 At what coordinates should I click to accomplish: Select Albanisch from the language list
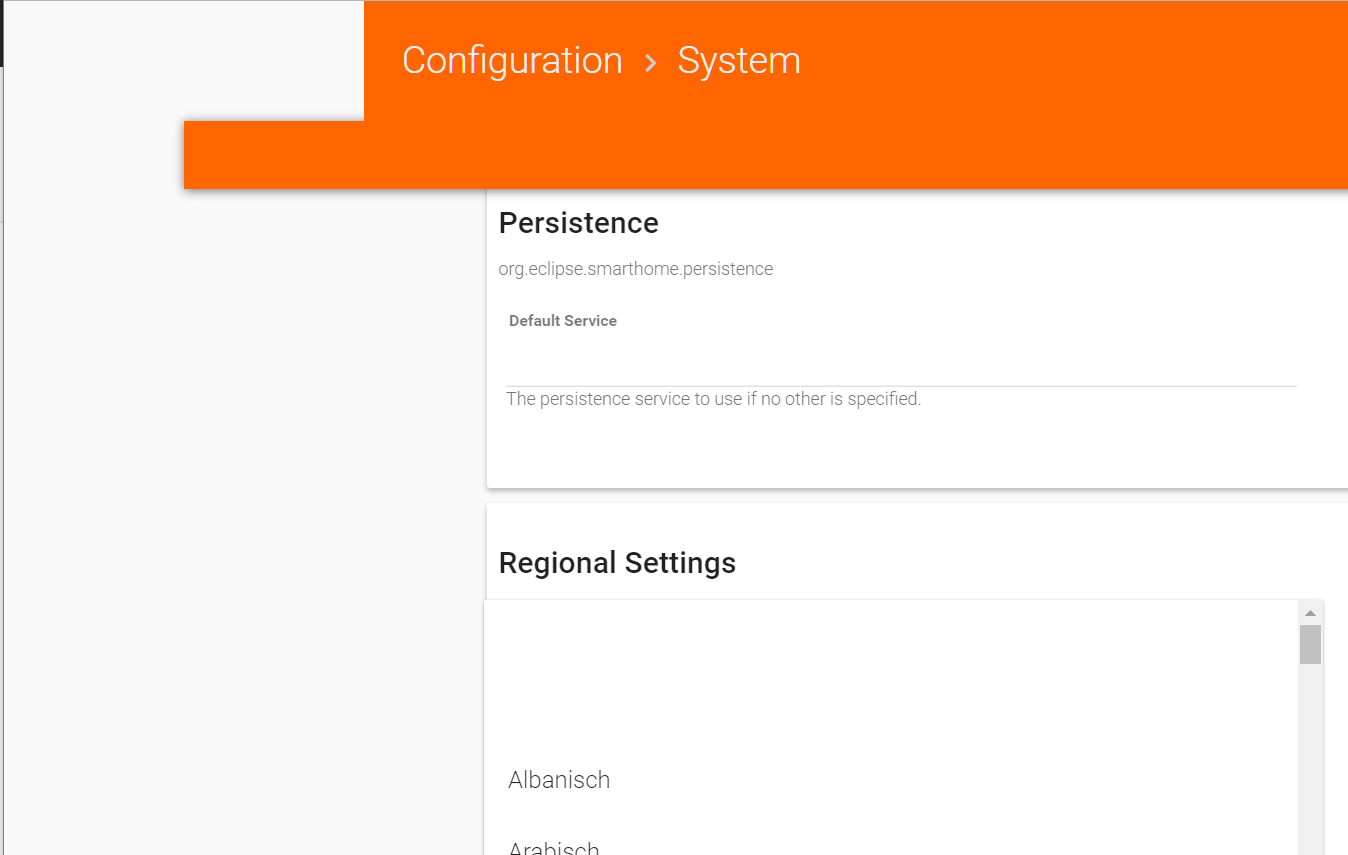559,780
